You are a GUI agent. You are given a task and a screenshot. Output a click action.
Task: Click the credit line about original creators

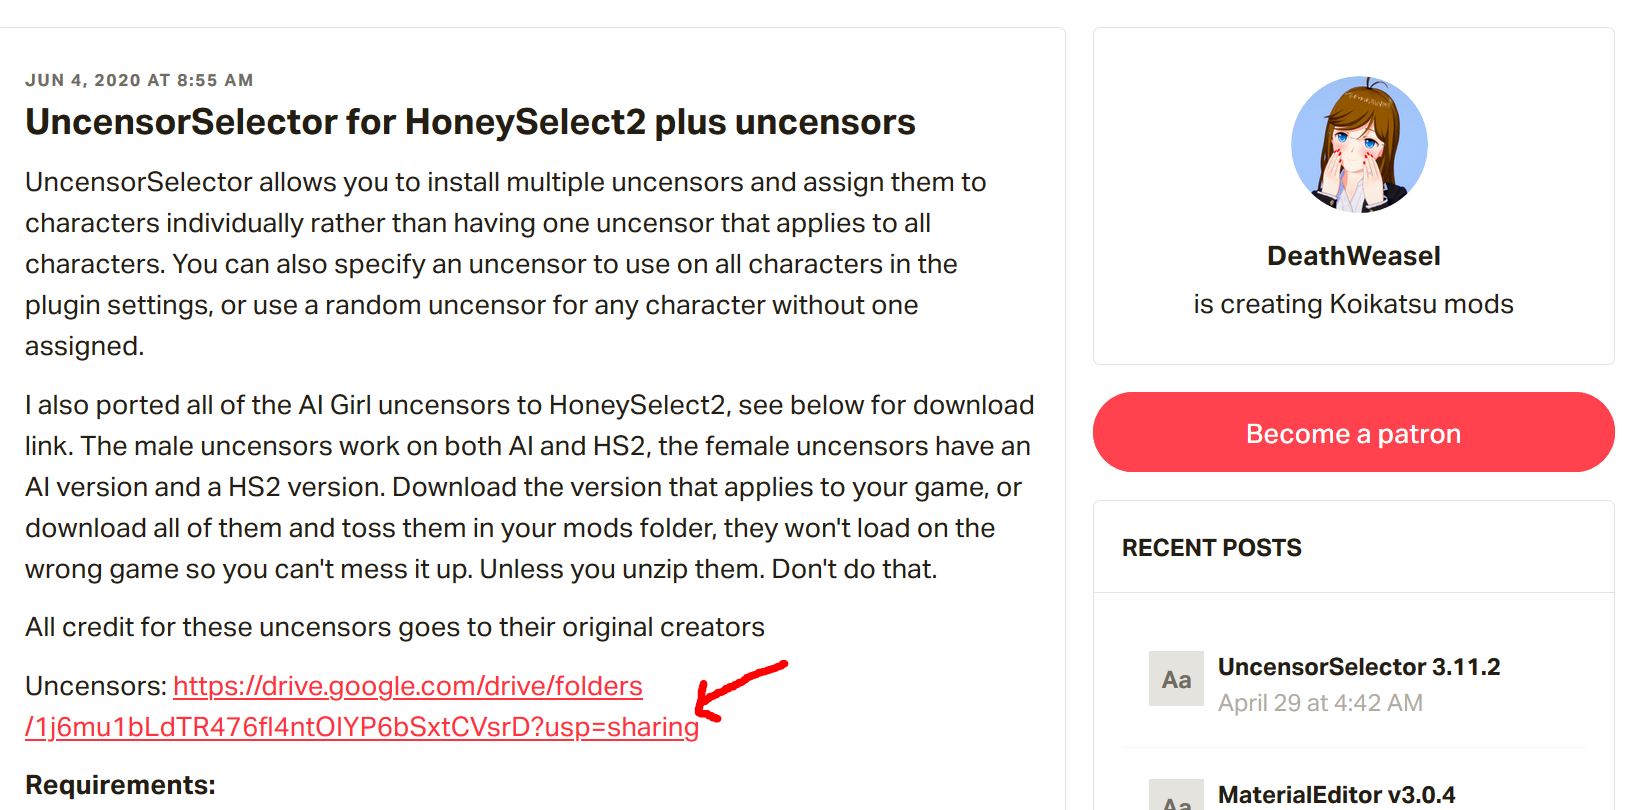(395, 627)
